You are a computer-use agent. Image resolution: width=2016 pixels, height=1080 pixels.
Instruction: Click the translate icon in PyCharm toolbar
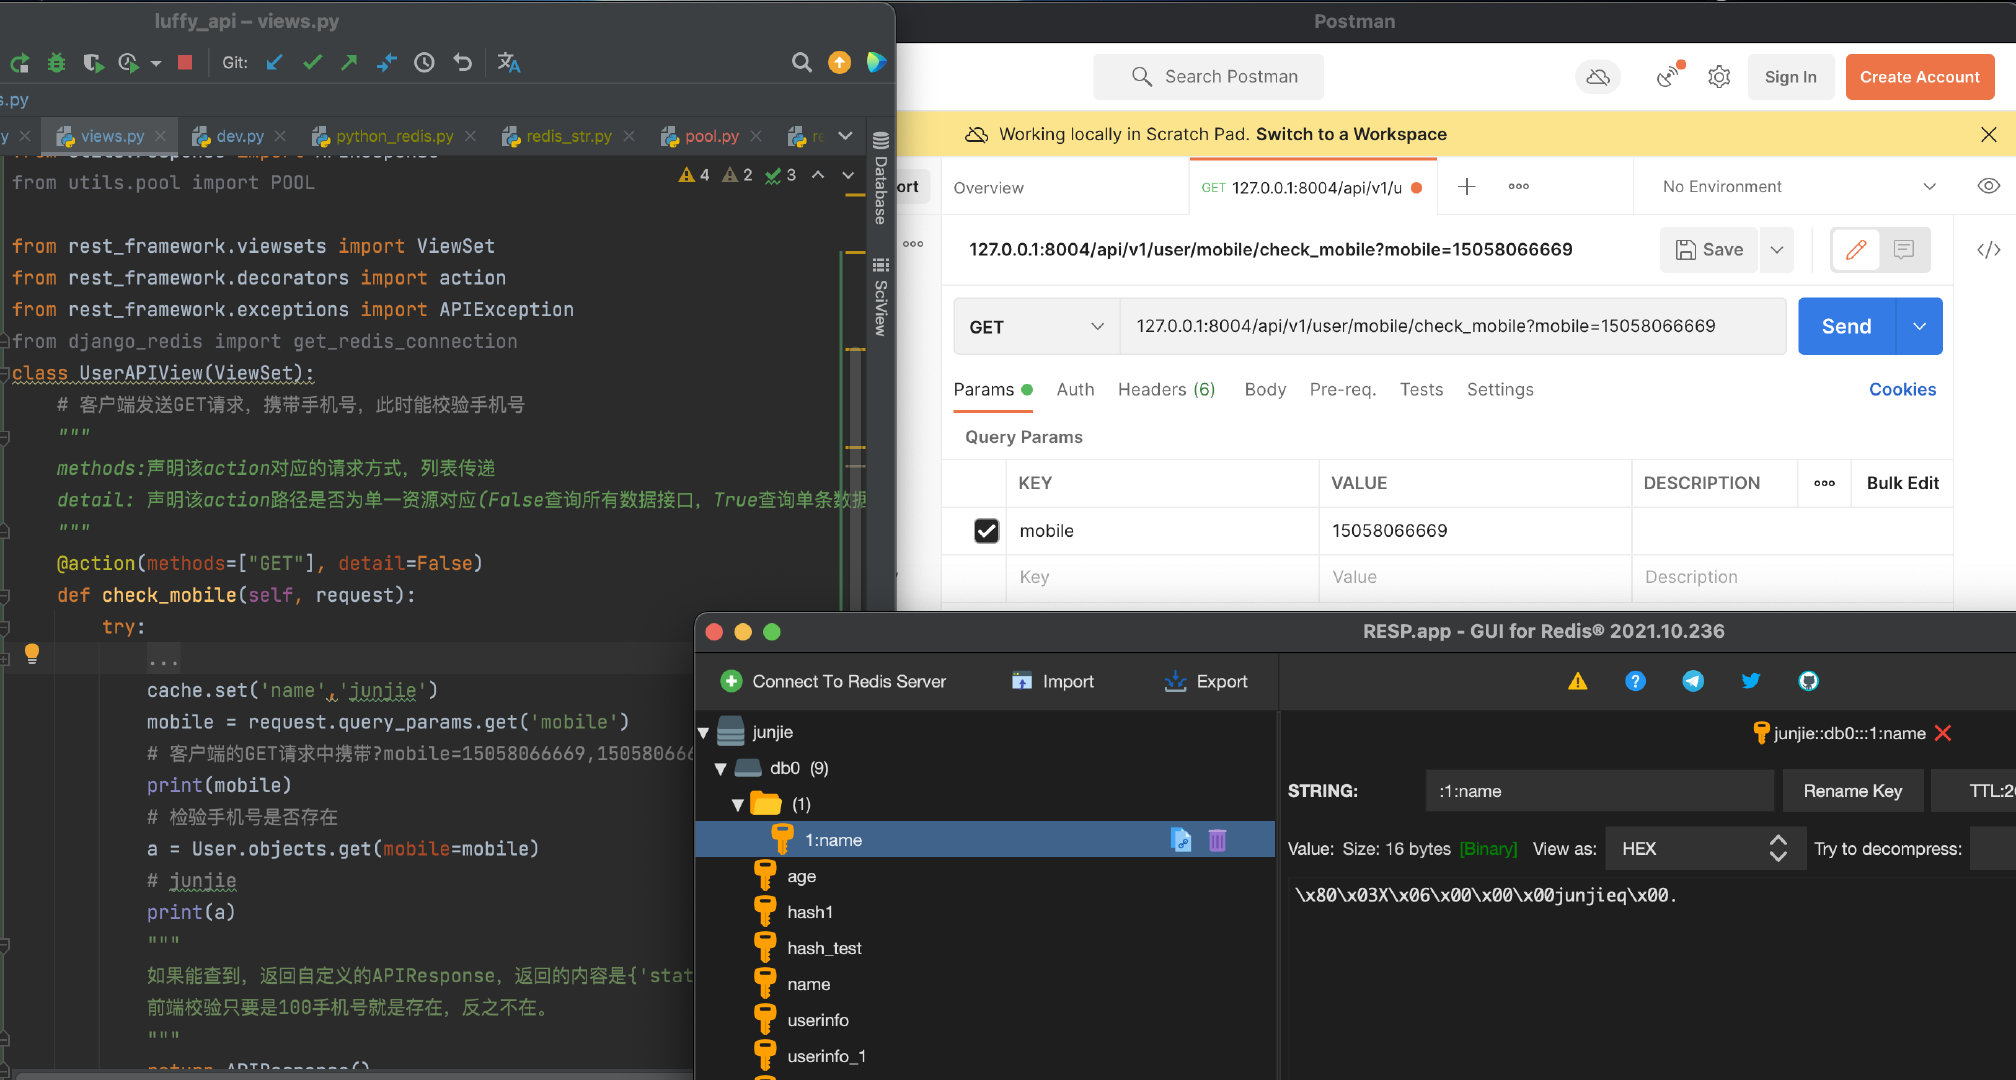[x=509, y=63]
